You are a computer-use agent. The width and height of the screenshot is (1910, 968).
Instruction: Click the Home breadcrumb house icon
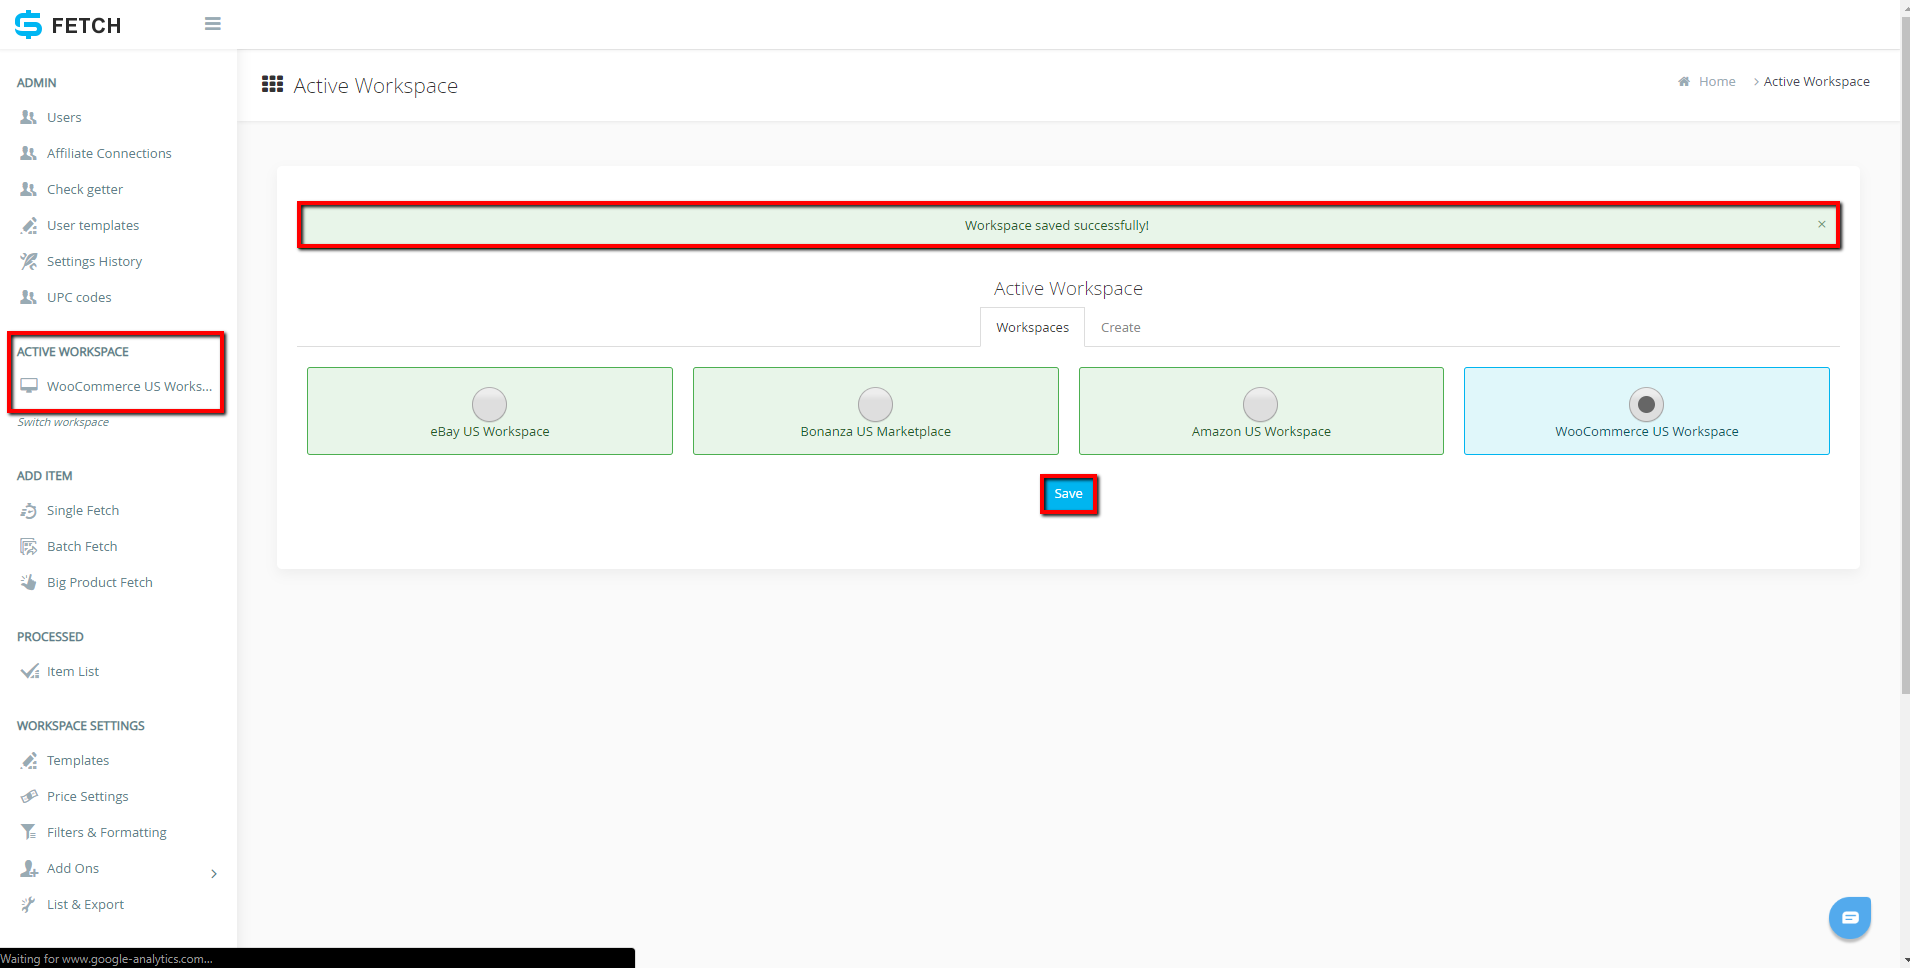tap(1684, 81)
